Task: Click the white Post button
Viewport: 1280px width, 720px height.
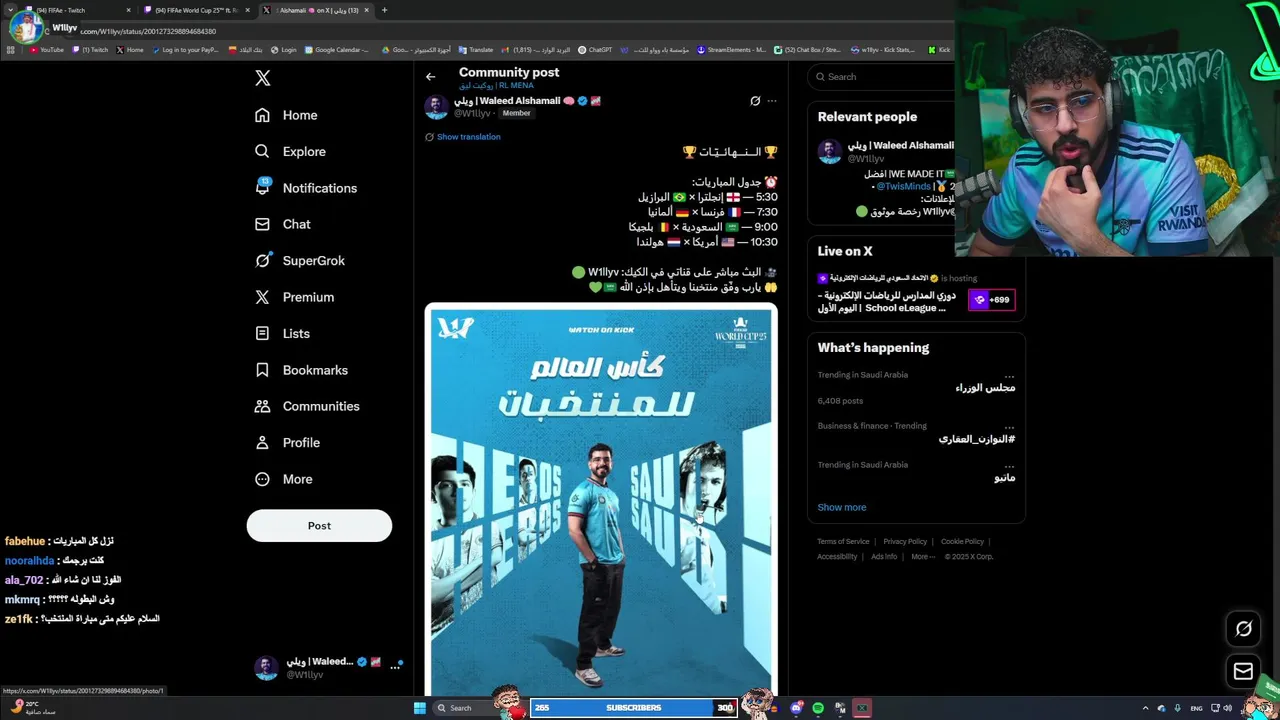Action: [319, 526]
